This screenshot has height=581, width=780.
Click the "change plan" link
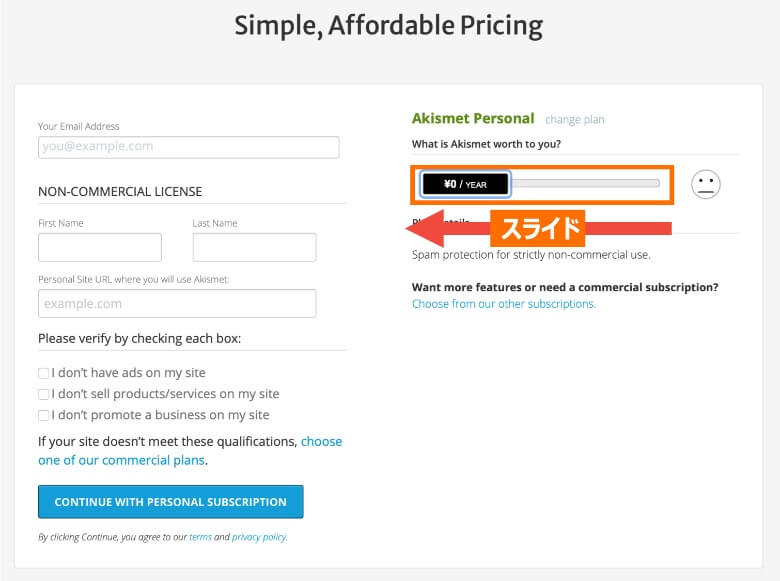tap(574, 120)
